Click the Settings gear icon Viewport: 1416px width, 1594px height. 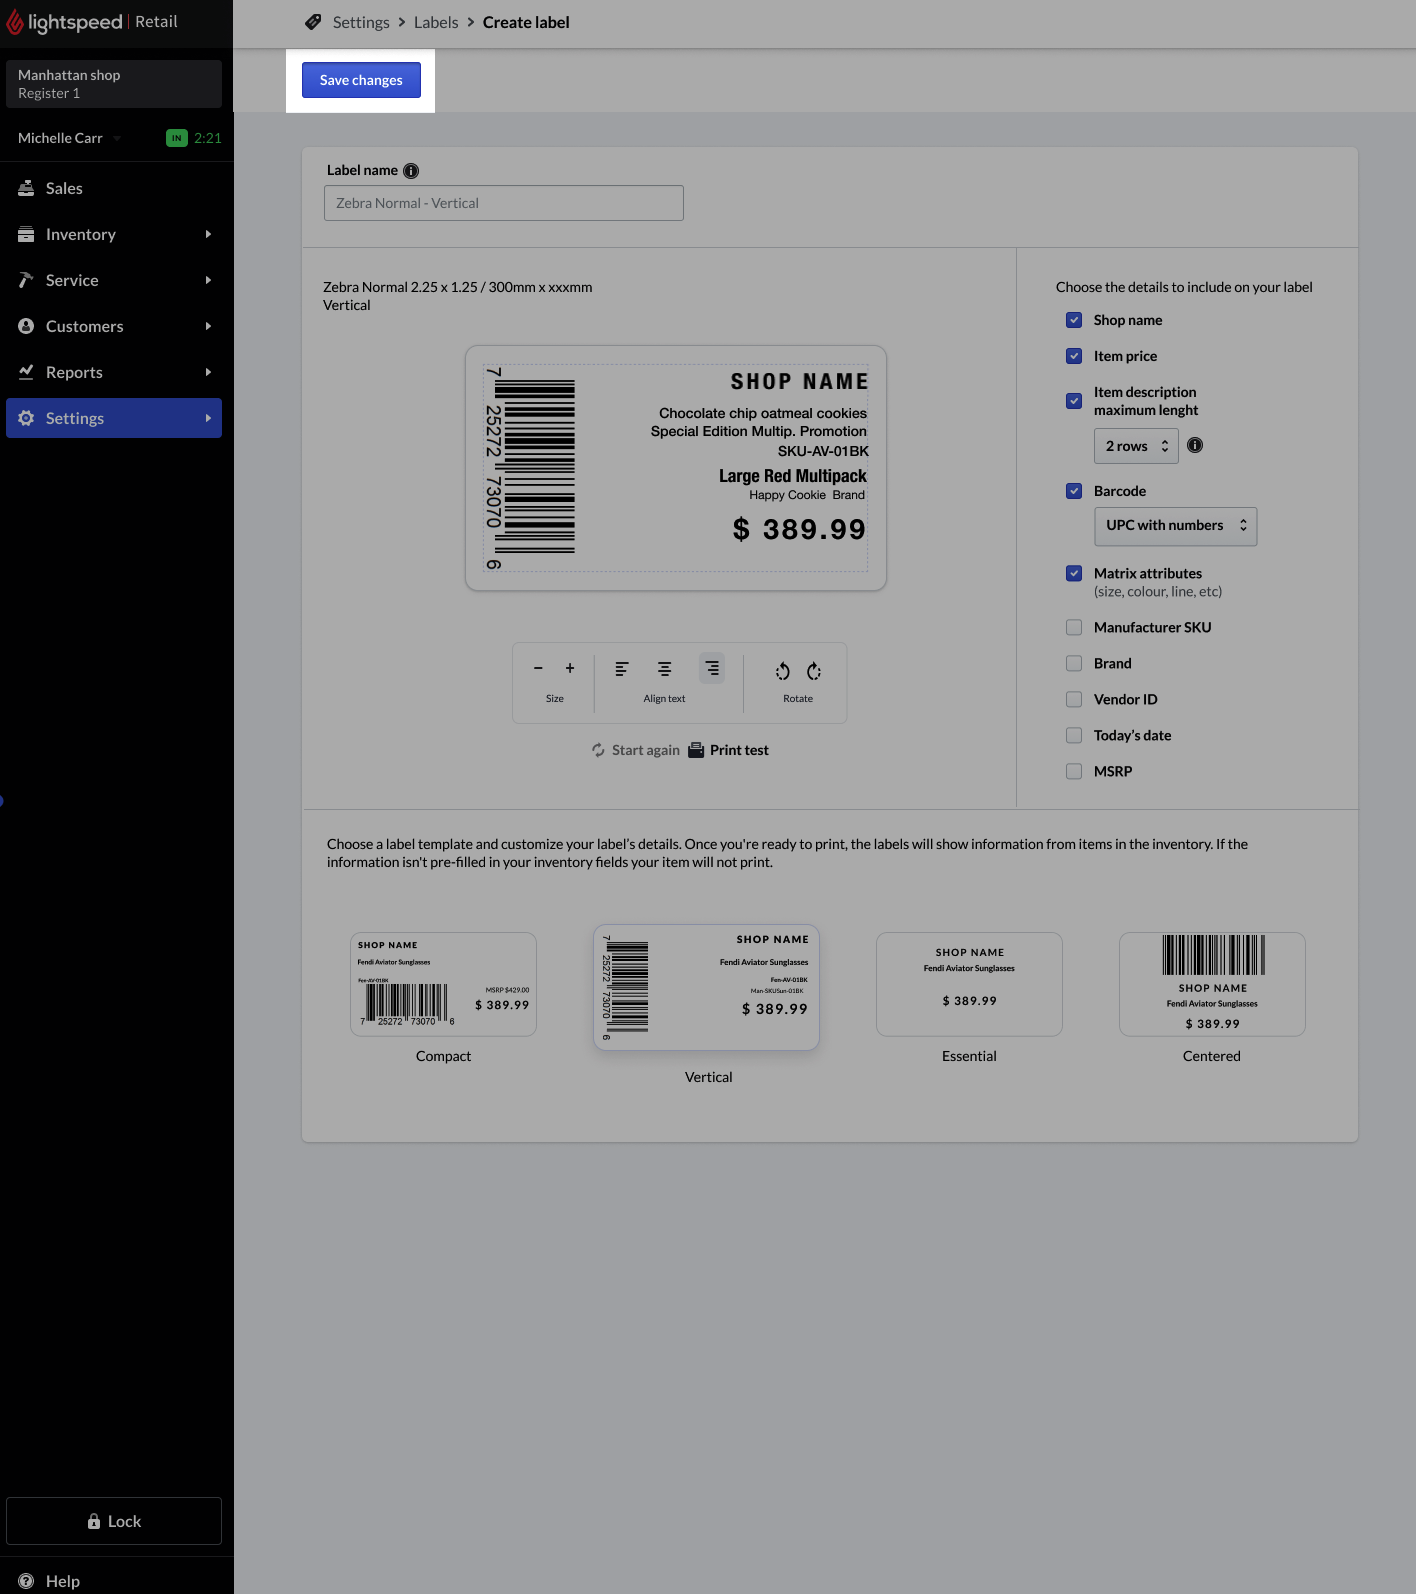pos(26,418)
